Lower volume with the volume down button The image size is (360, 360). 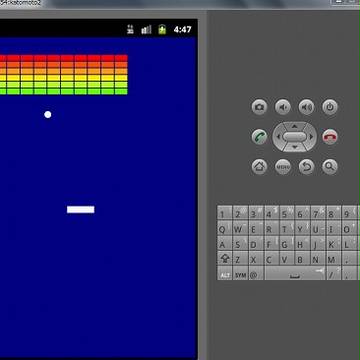[x=283, y=107]
